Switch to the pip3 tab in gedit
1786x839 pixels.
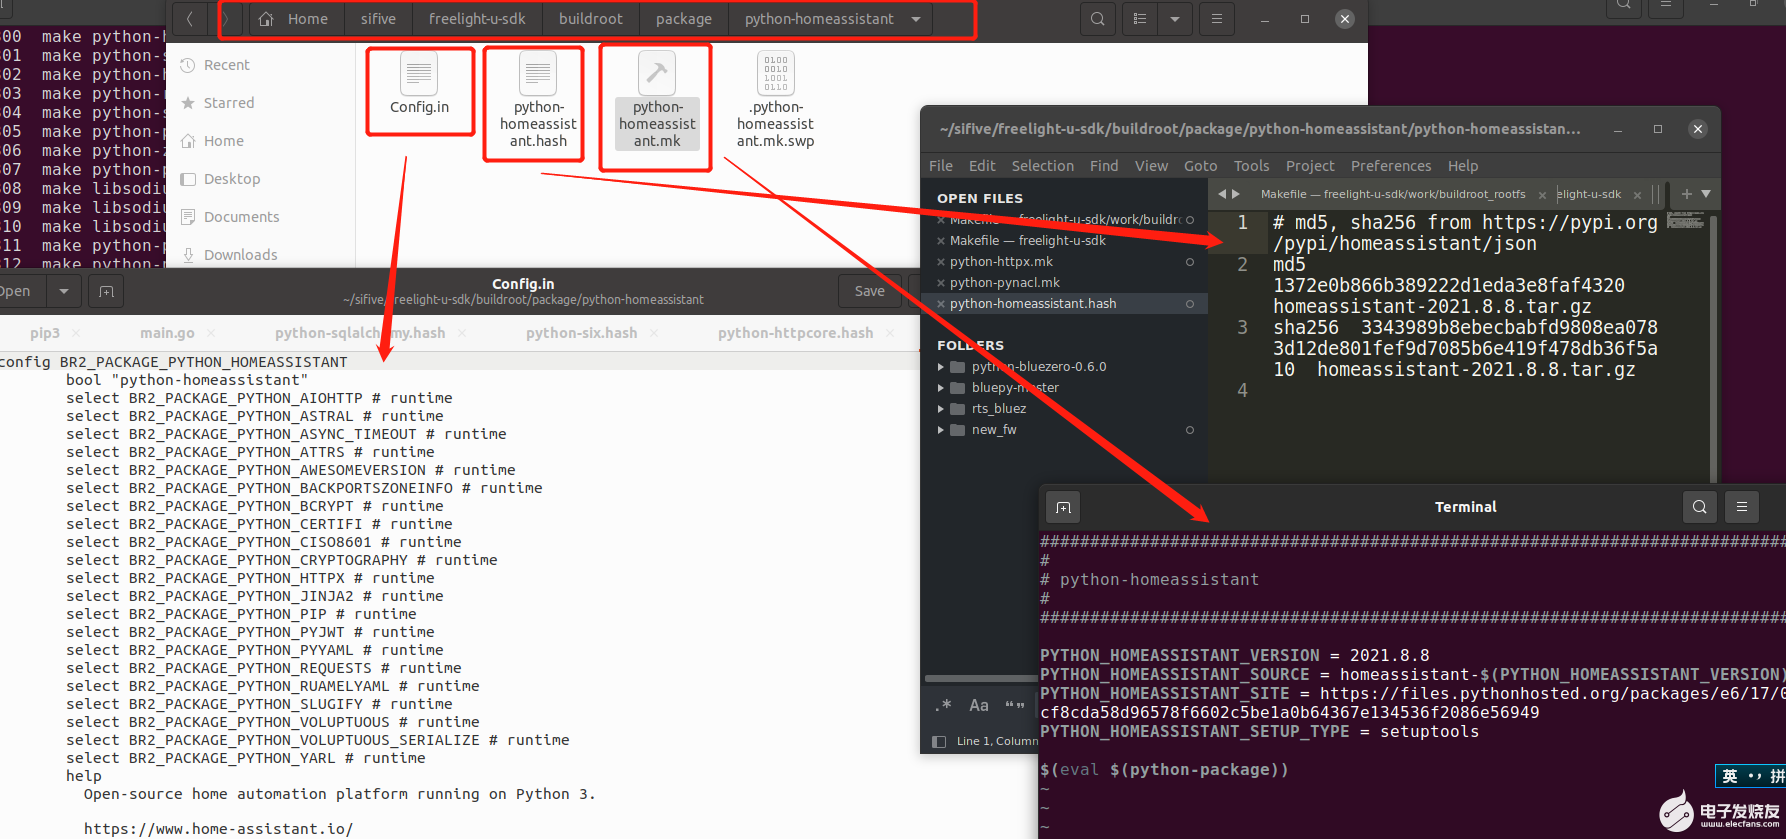coord(45,333)
